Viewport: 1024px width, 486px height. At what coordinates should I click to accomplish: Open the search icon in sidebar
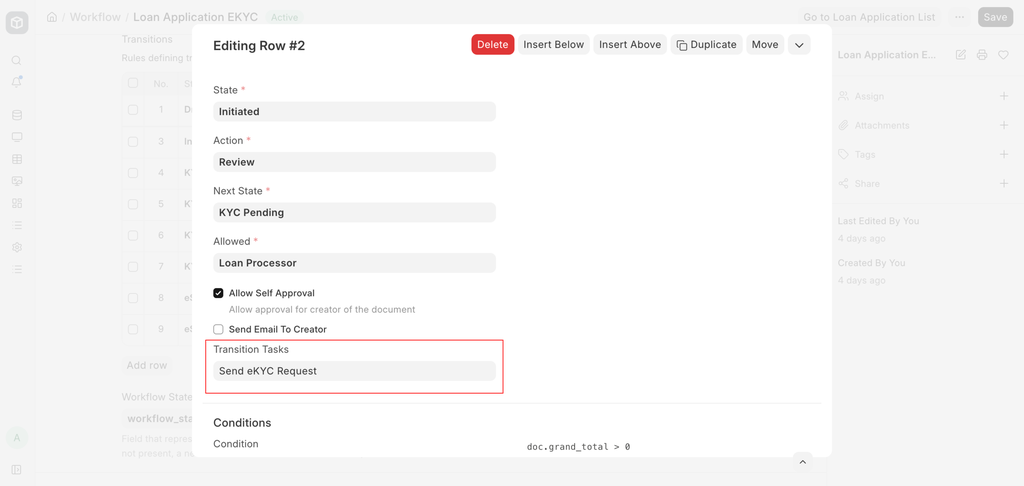17,60
